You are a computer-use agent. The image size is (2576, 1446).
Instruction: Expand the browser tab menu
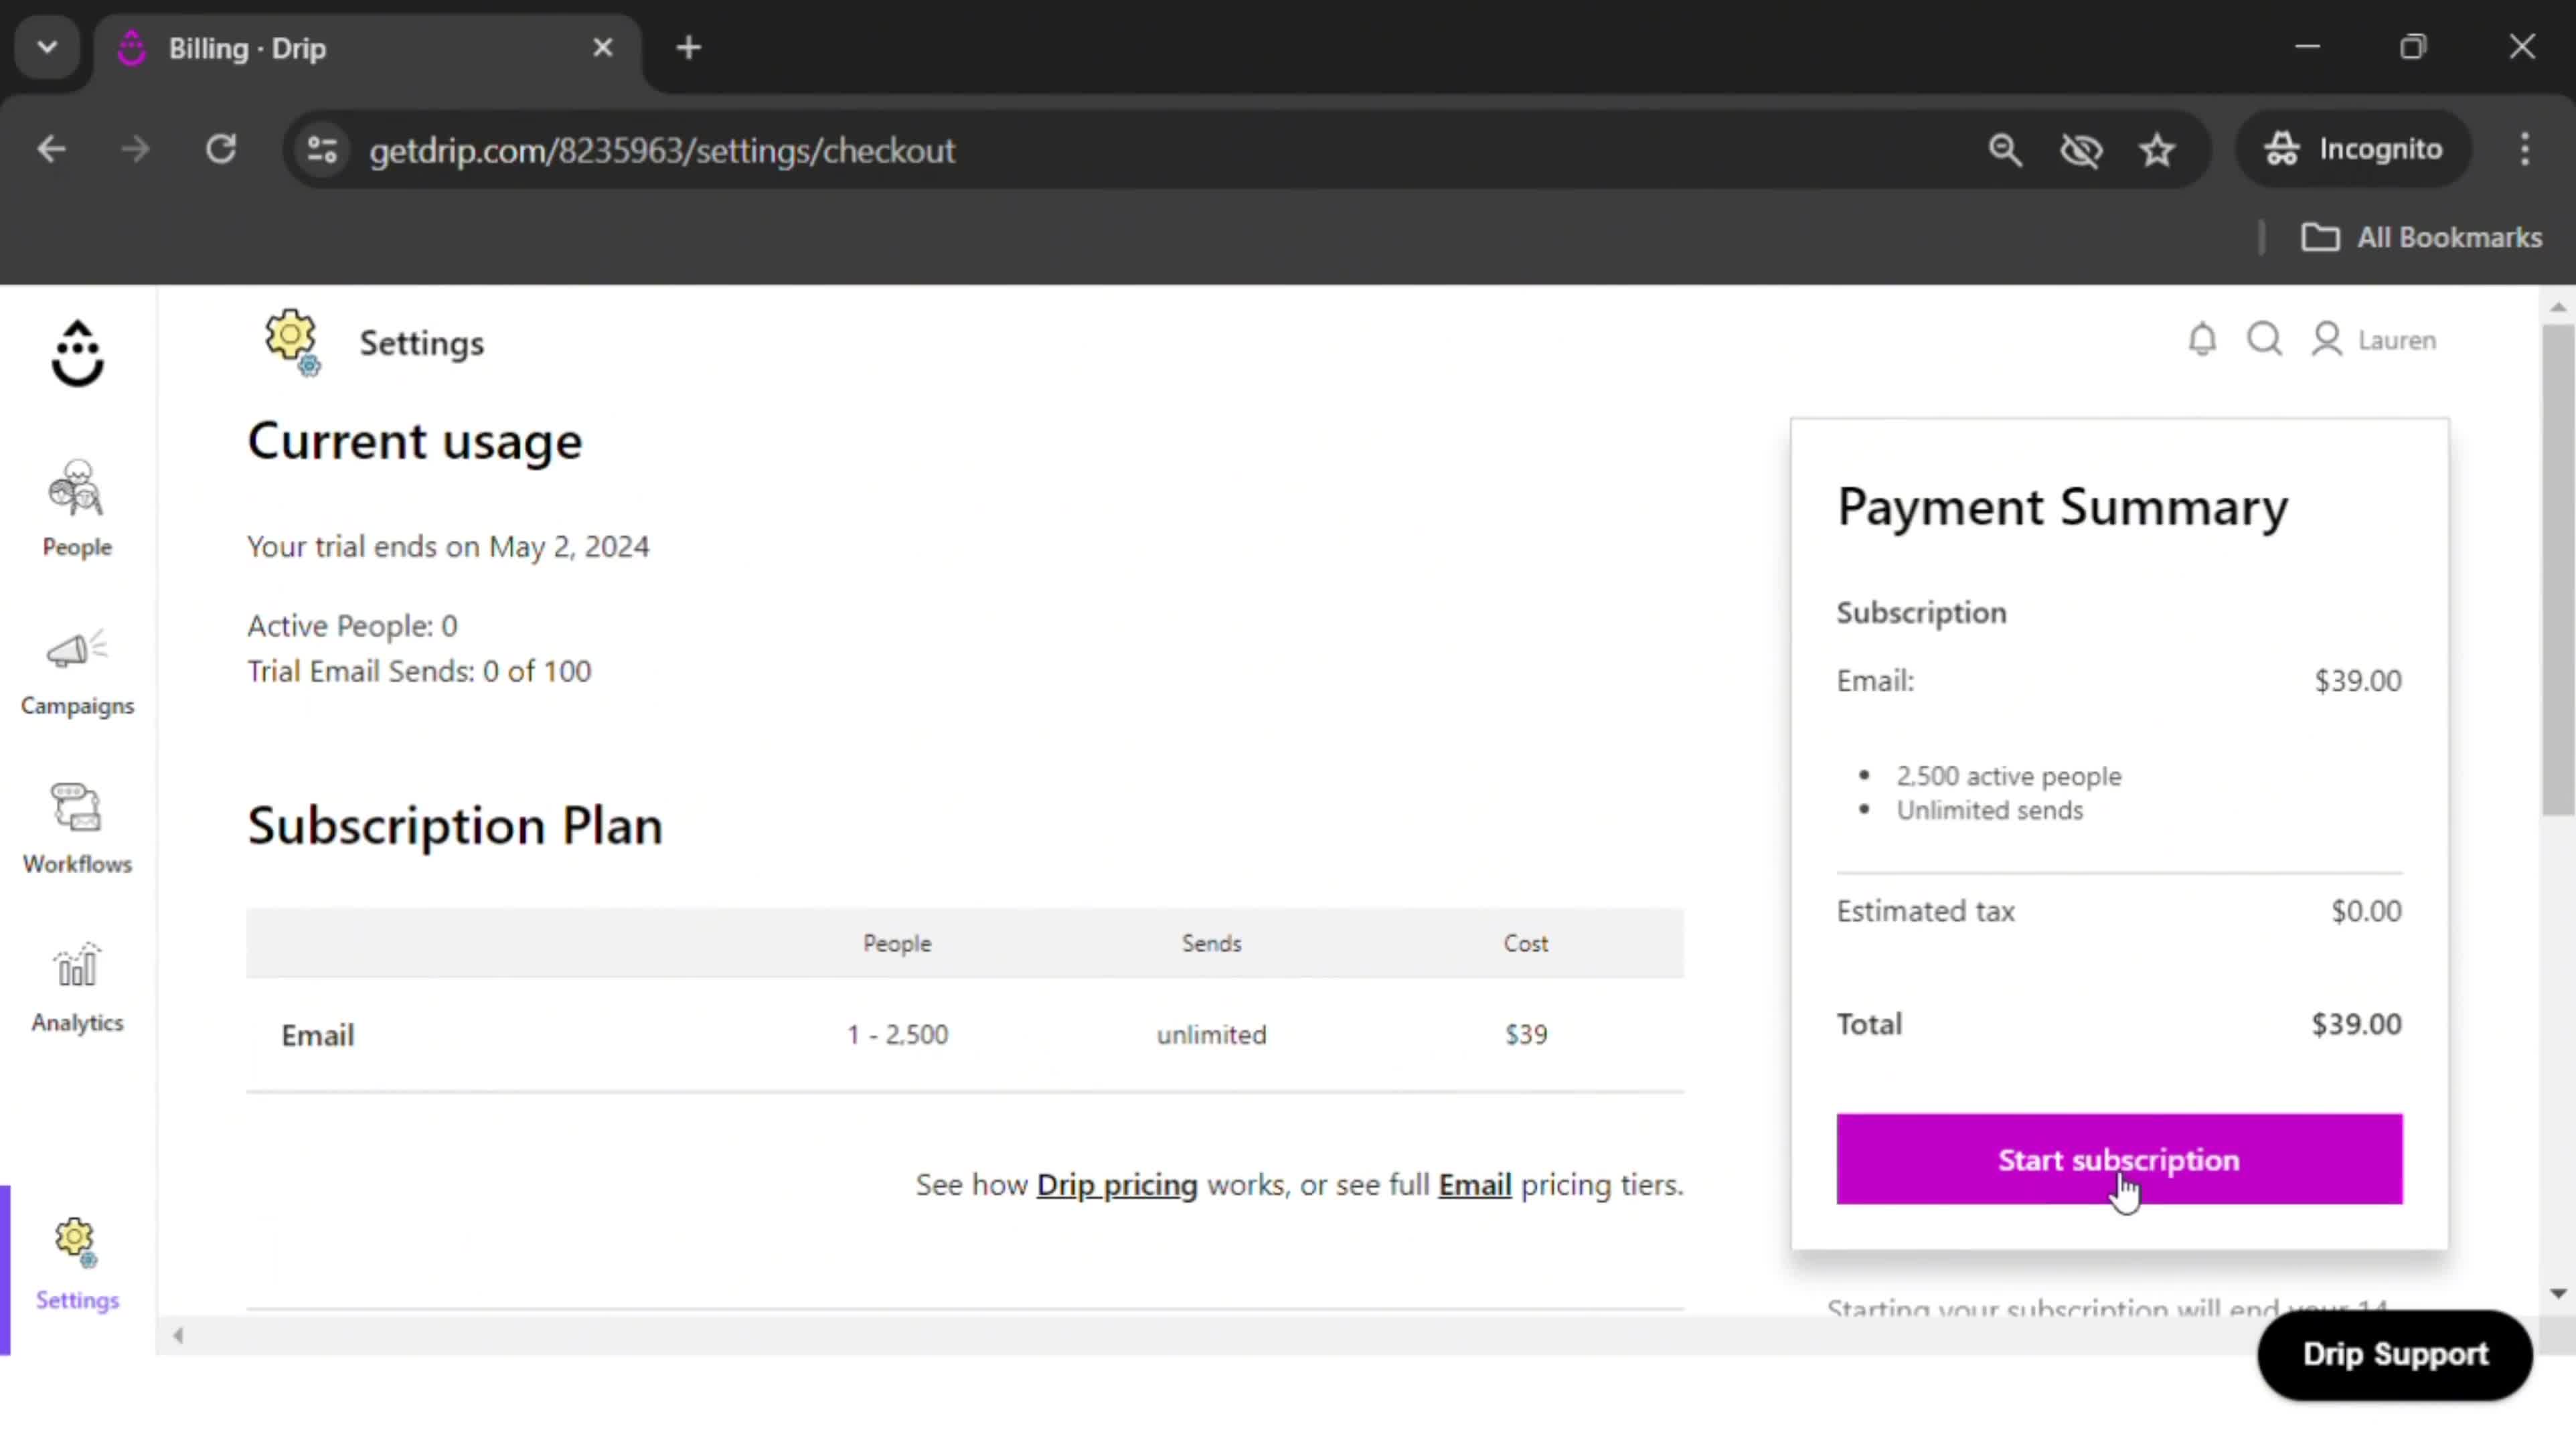48,48
